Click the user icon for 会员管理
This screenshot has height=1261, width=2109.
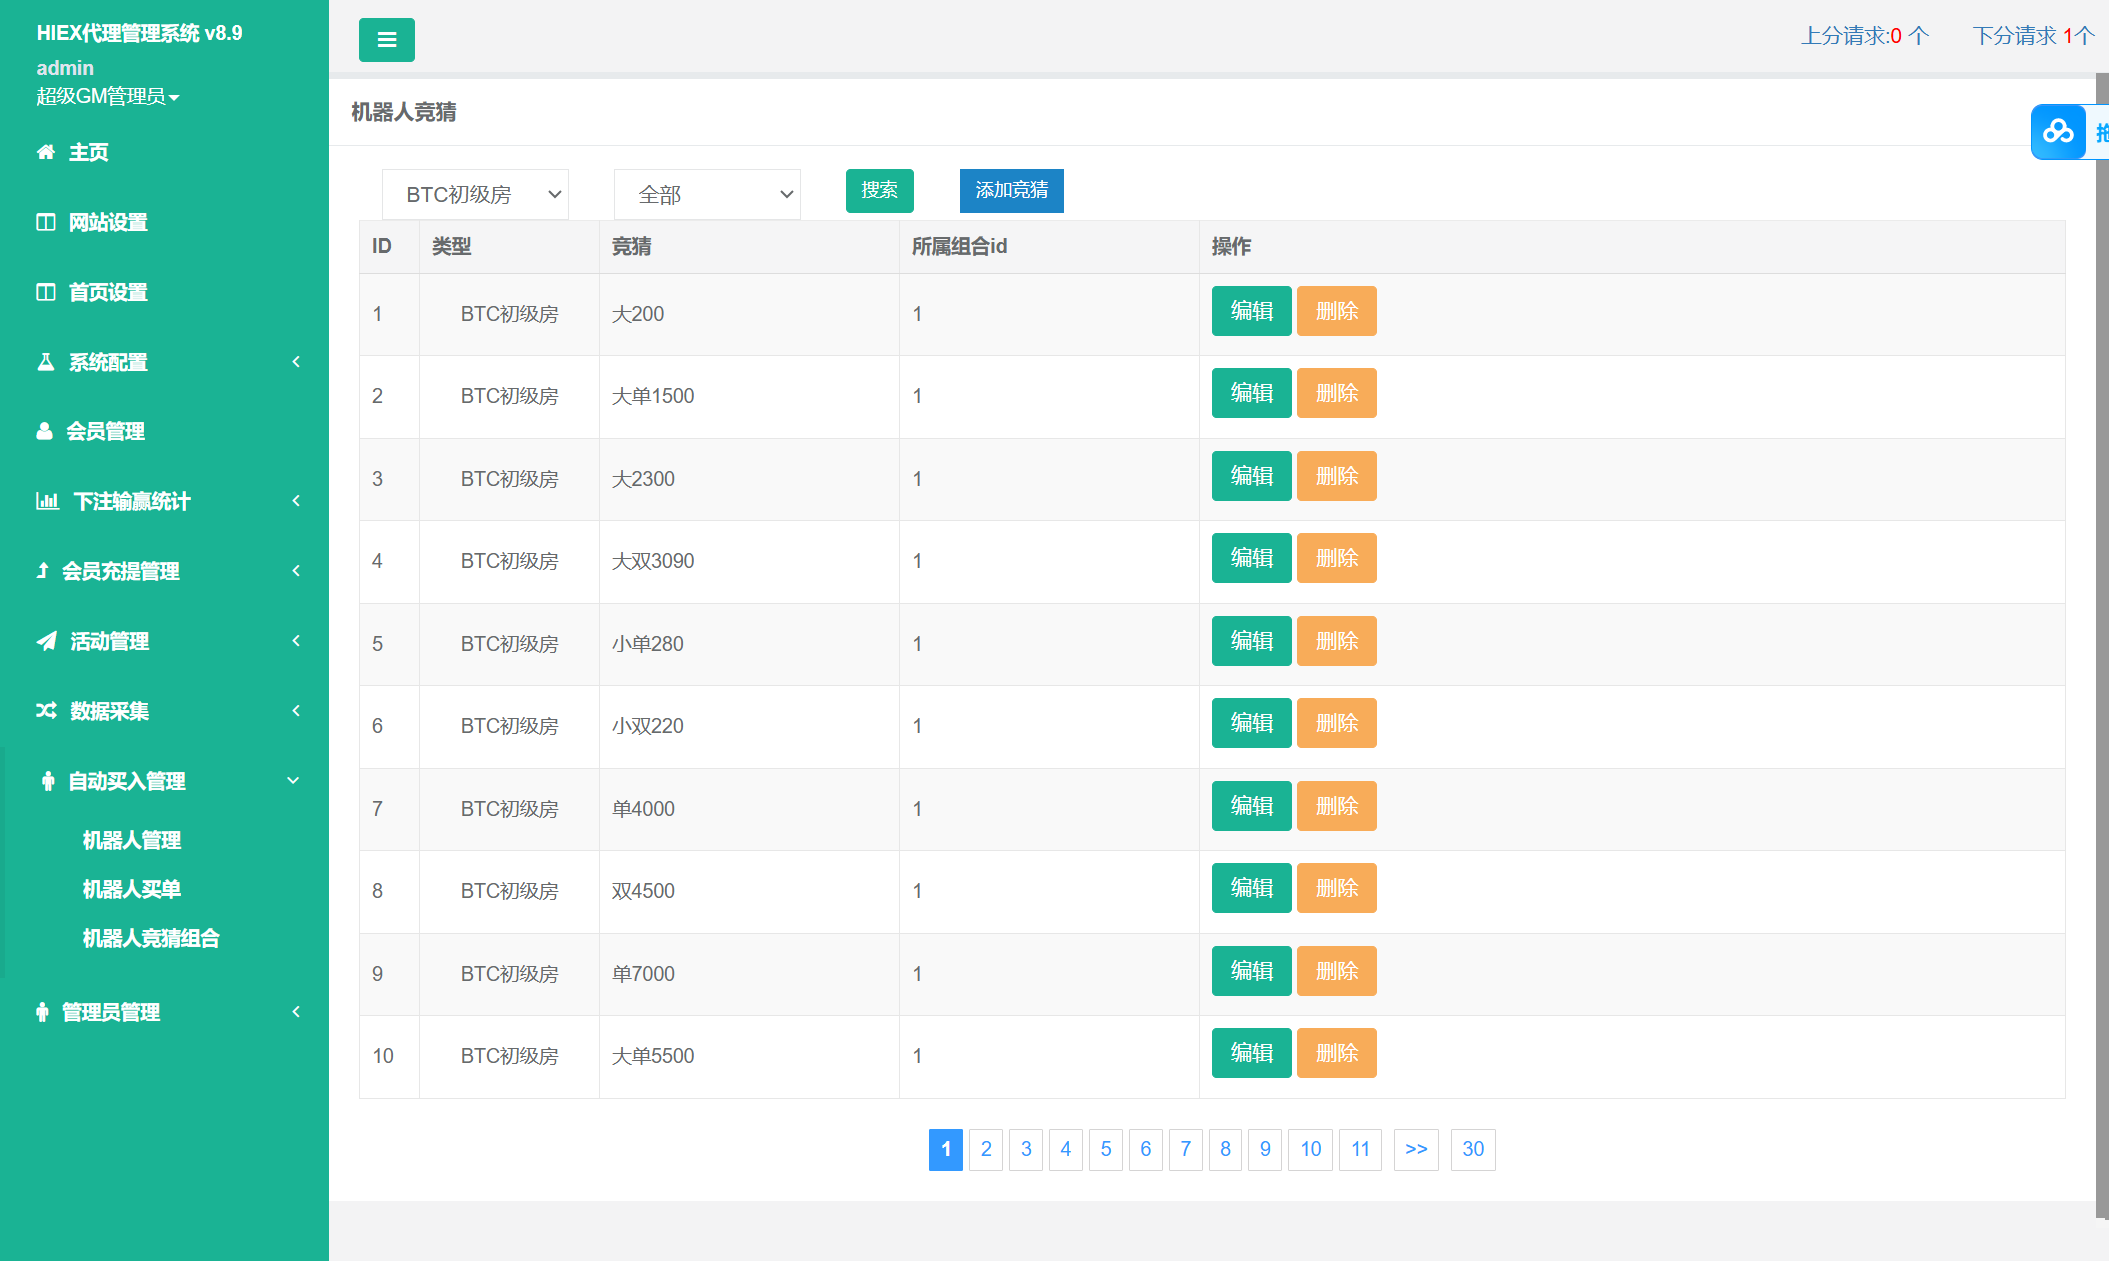point(45,431)
